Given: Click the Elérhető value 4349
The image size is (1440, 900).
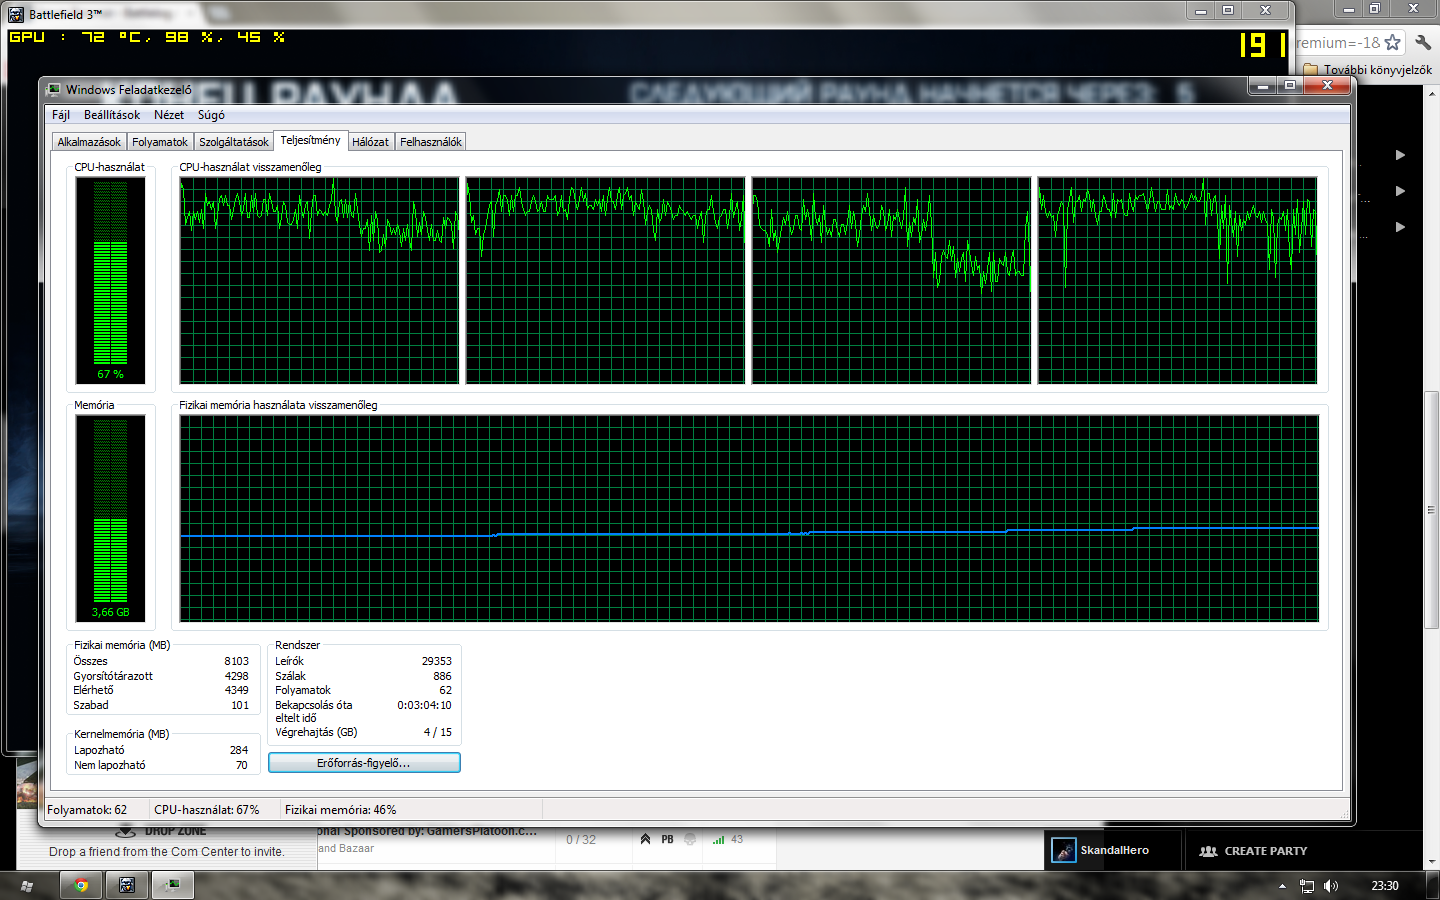Looking at the screenshot, I should tap(236, 690).
